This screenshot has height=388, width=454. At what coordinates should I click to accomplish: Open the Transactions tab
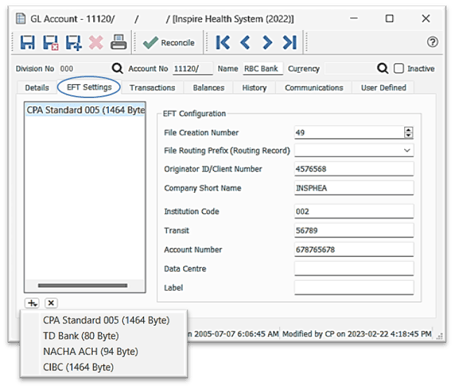[x=152, y=88]
